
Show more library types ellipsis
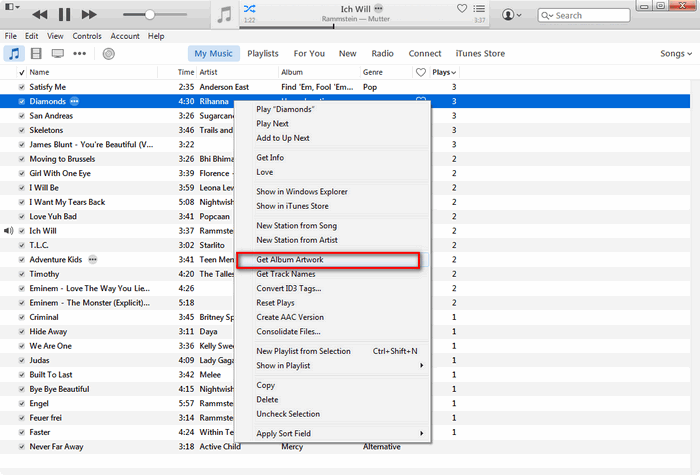79,54
